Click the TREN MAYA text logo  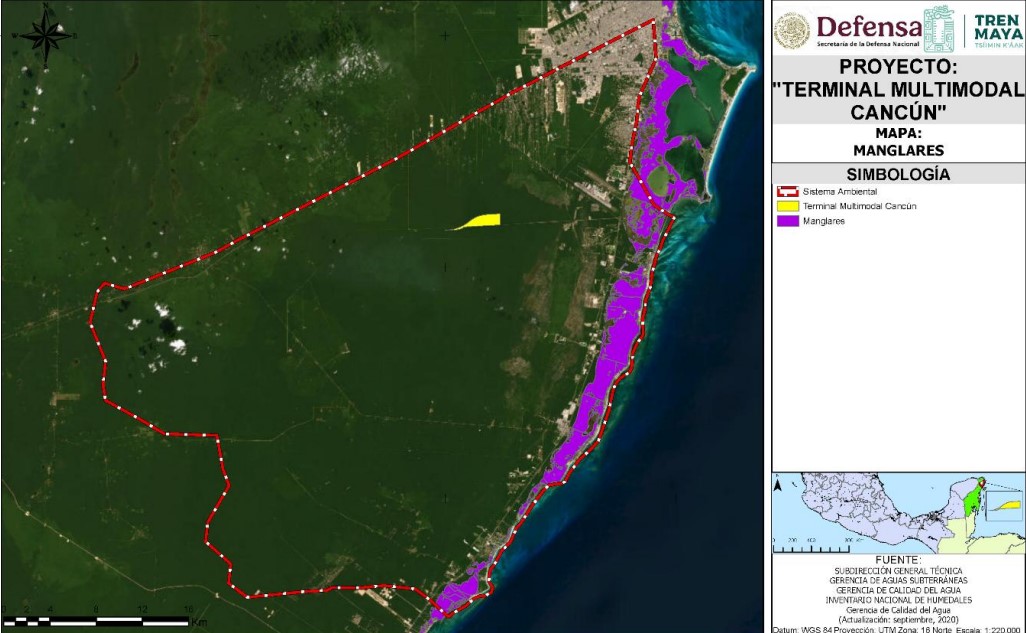[x=997, y=30]
